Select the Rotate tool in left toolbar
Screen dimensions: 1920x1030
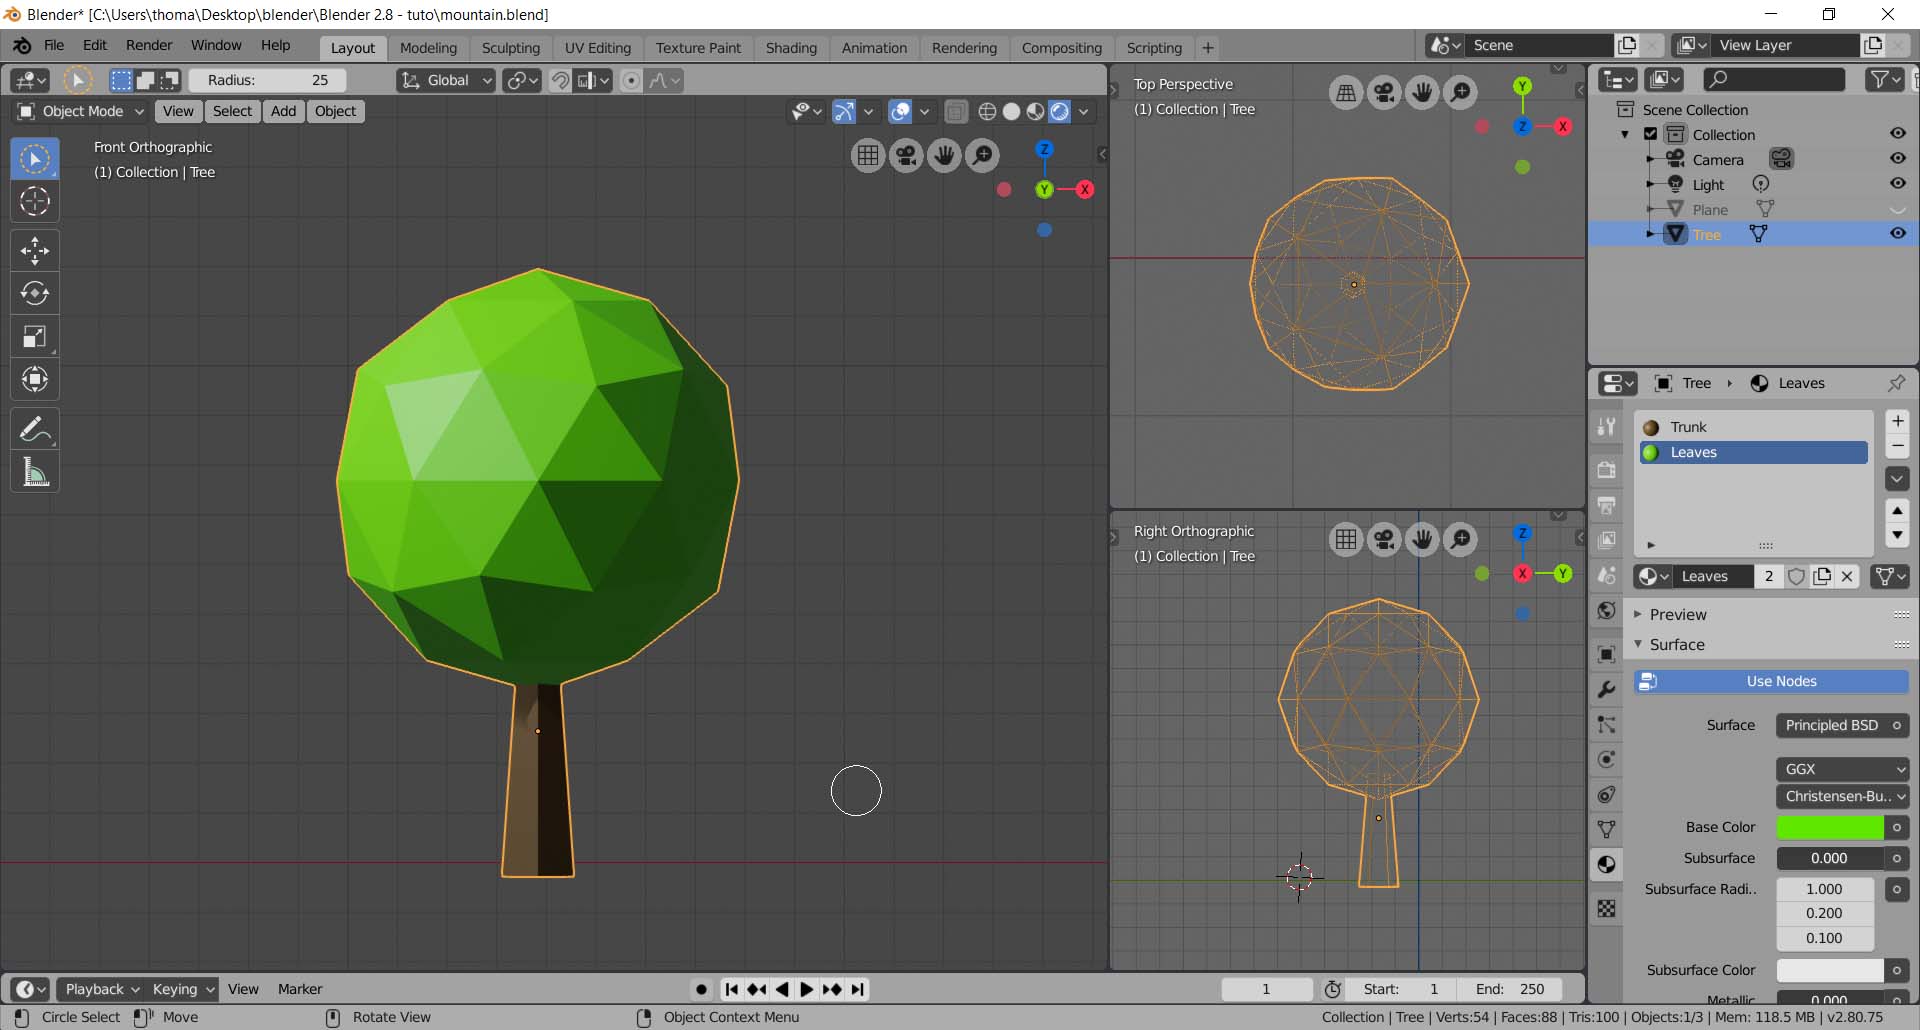point(35,293)
